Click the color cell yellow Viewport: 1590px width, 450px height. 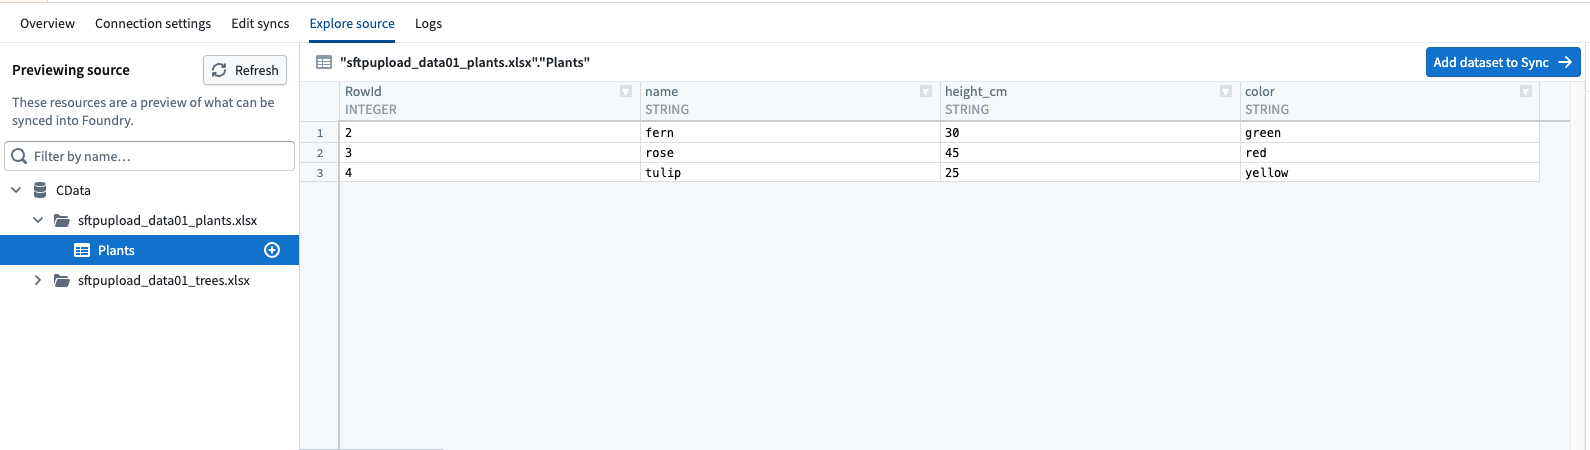click(1390, 173)
